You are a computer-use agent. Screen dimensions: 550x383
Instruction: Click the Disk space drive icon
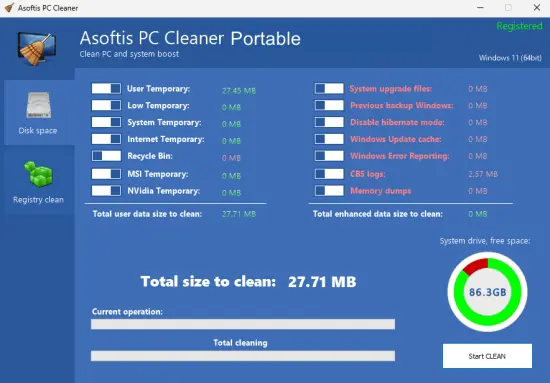38,105
